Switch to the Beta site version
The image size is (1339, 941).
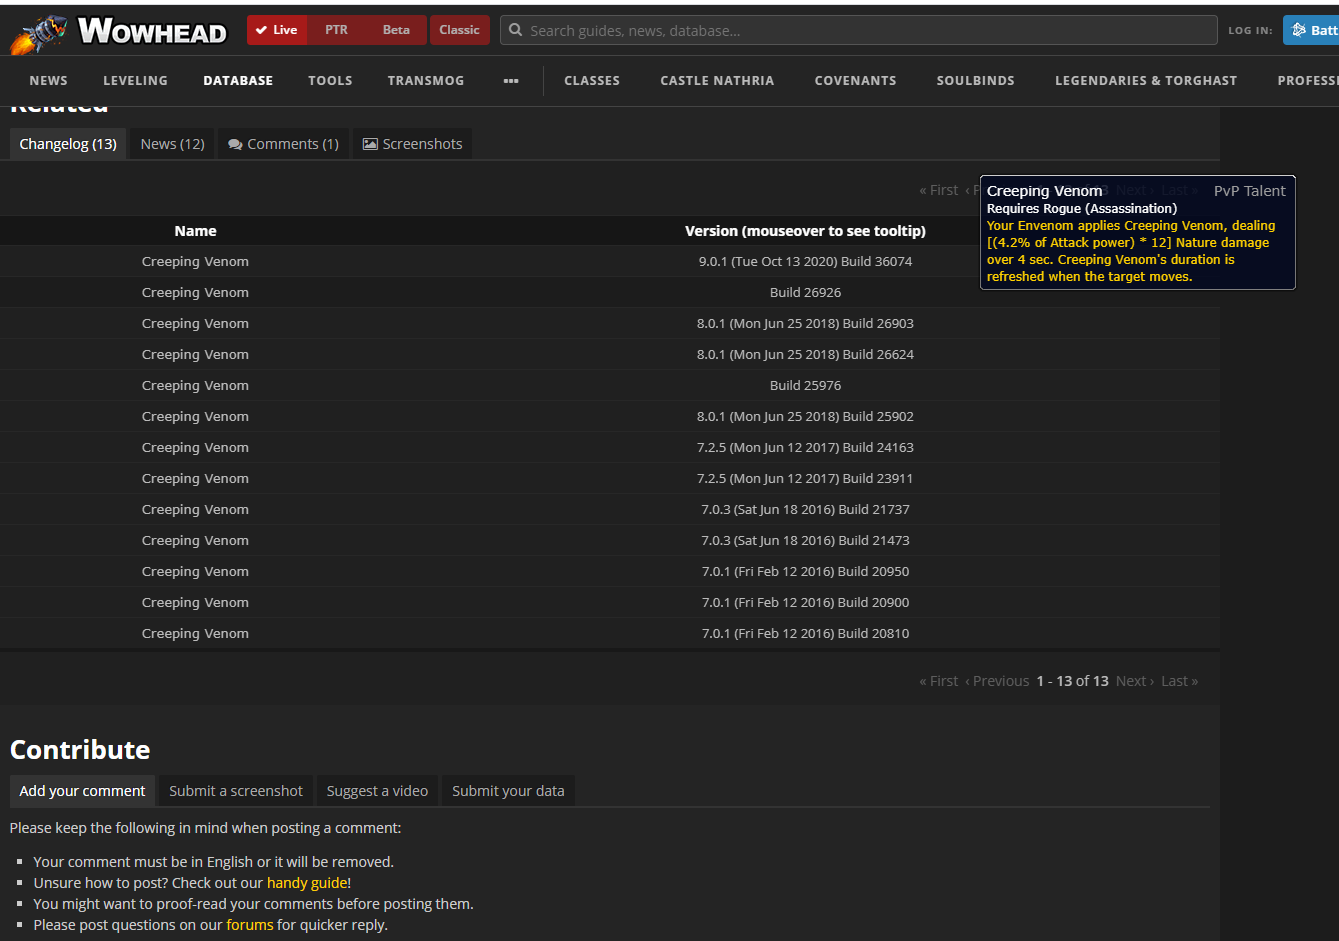coord(396,30)
